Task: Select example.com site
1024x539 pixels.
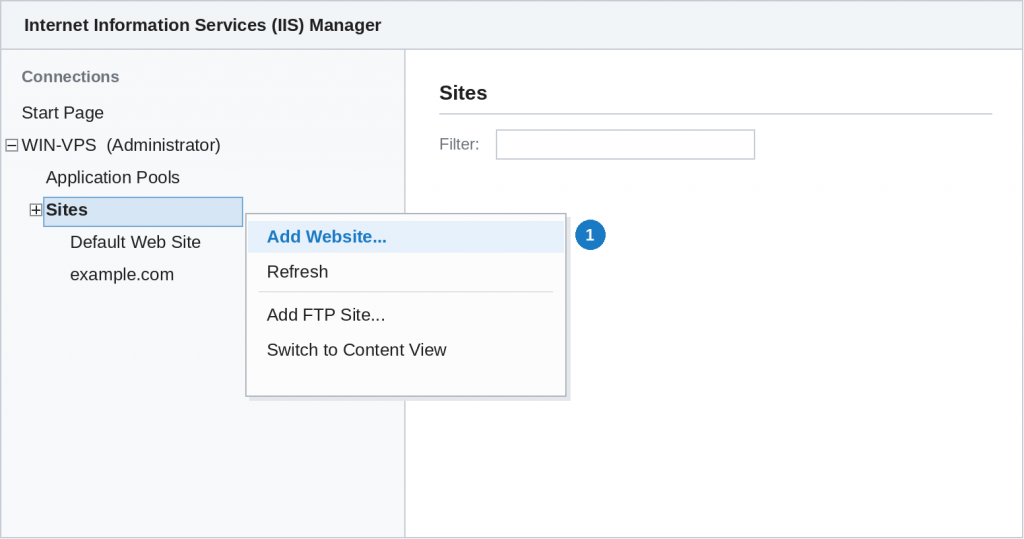Action: (122, 274)
